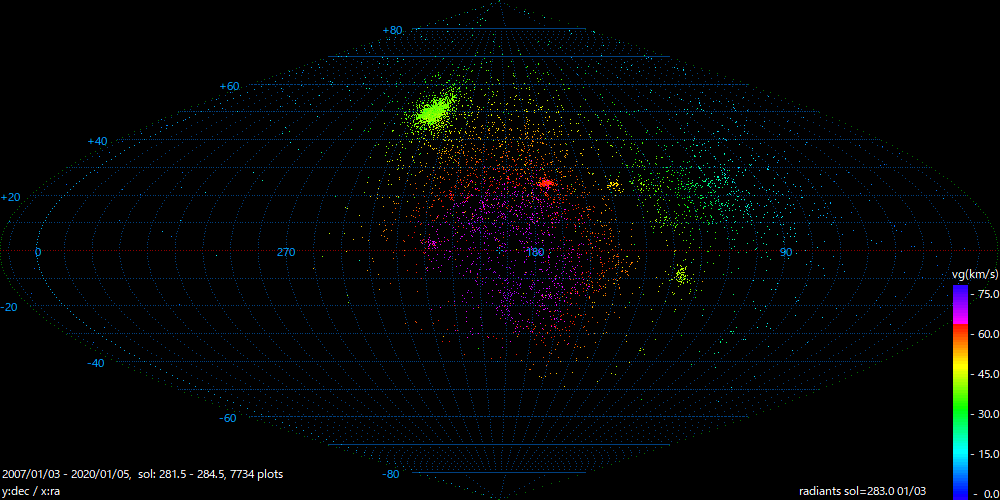Click the yellow-green cluster below the equator

click(681, 274)
